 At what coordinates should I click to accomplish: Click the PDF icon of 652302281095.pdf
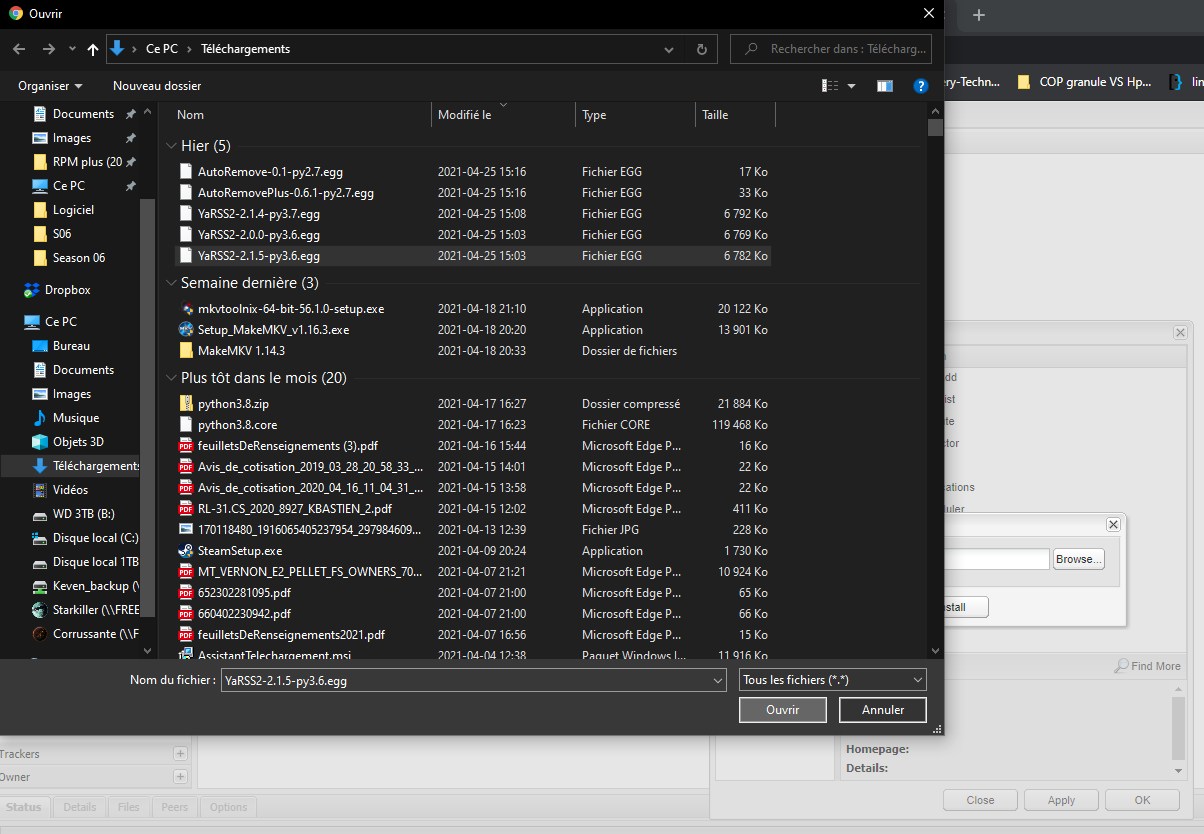pos(186,593)
